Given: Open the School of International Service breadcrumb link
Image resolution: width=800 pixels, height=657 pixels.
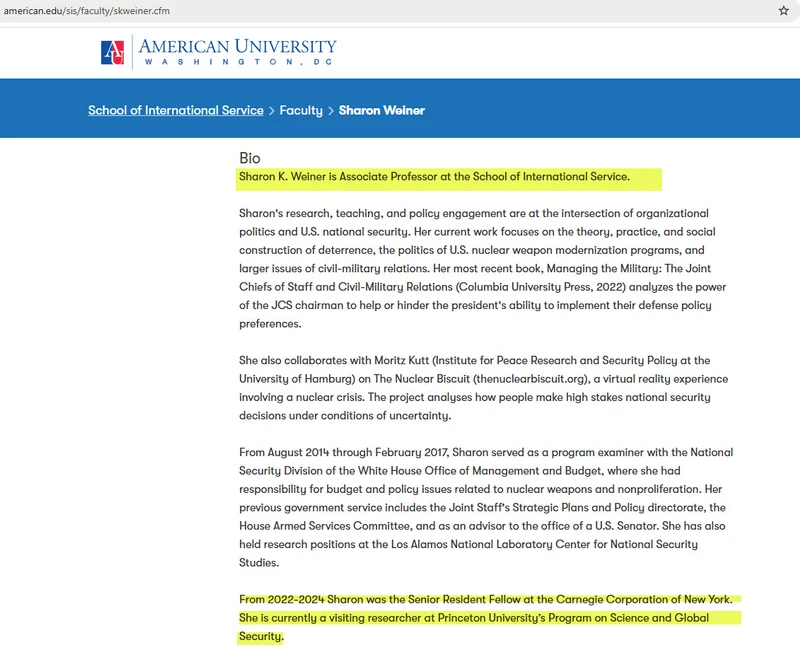Looking at the screenshot, I should pyautogui.click(x=176, y=110).
